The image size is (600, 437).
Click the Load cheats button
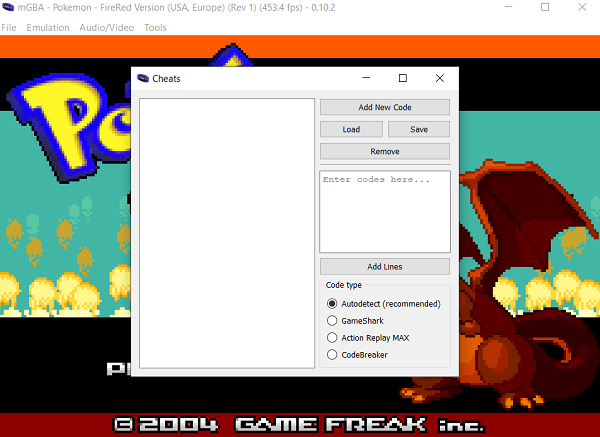[351, 129]
